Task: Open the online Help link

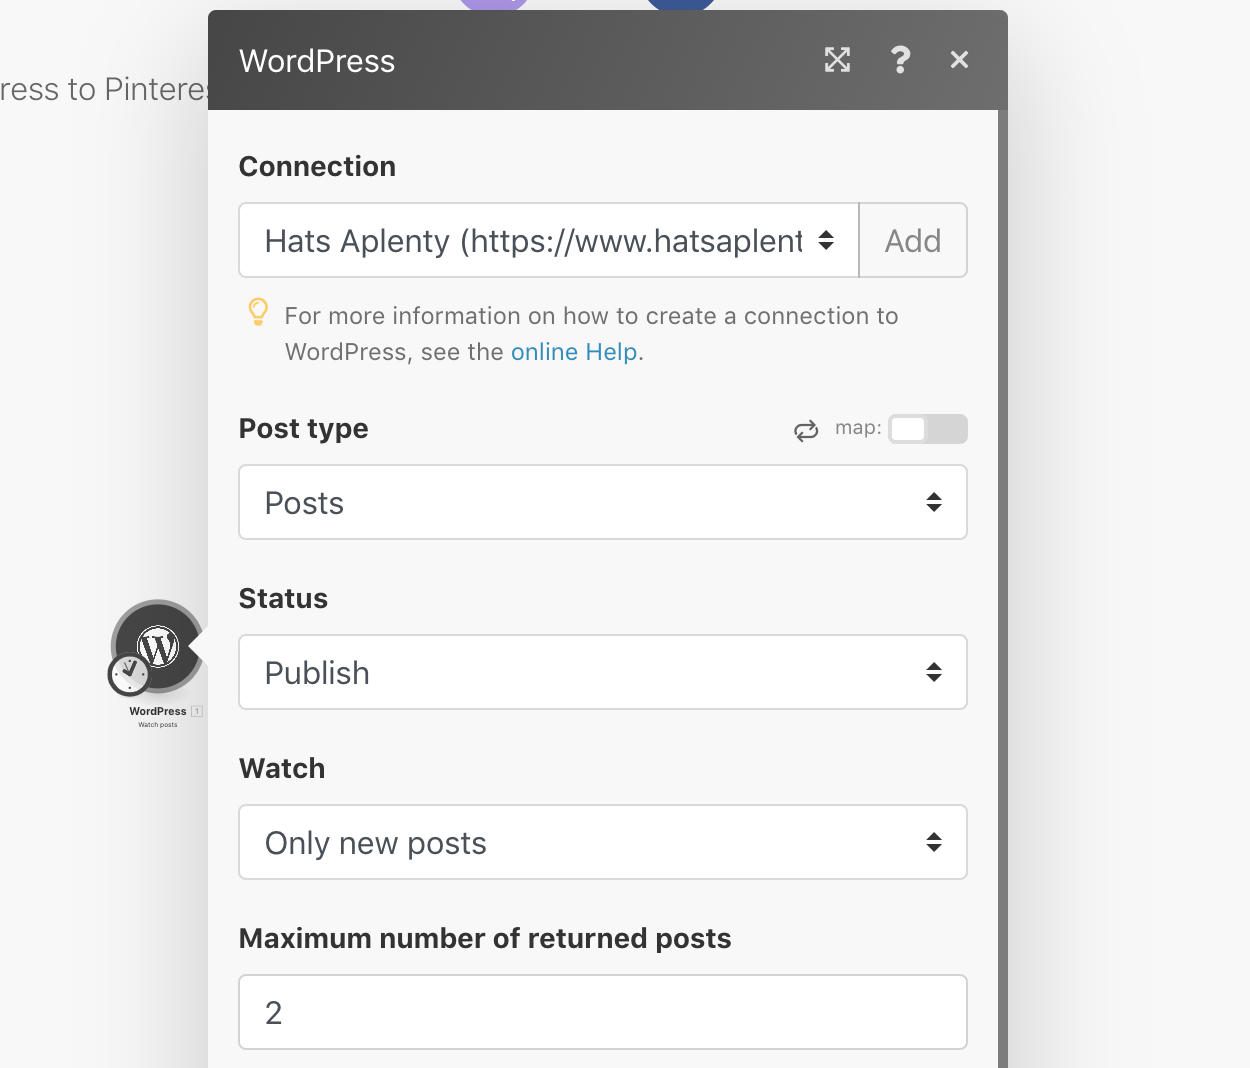Action: coord(574,352)
